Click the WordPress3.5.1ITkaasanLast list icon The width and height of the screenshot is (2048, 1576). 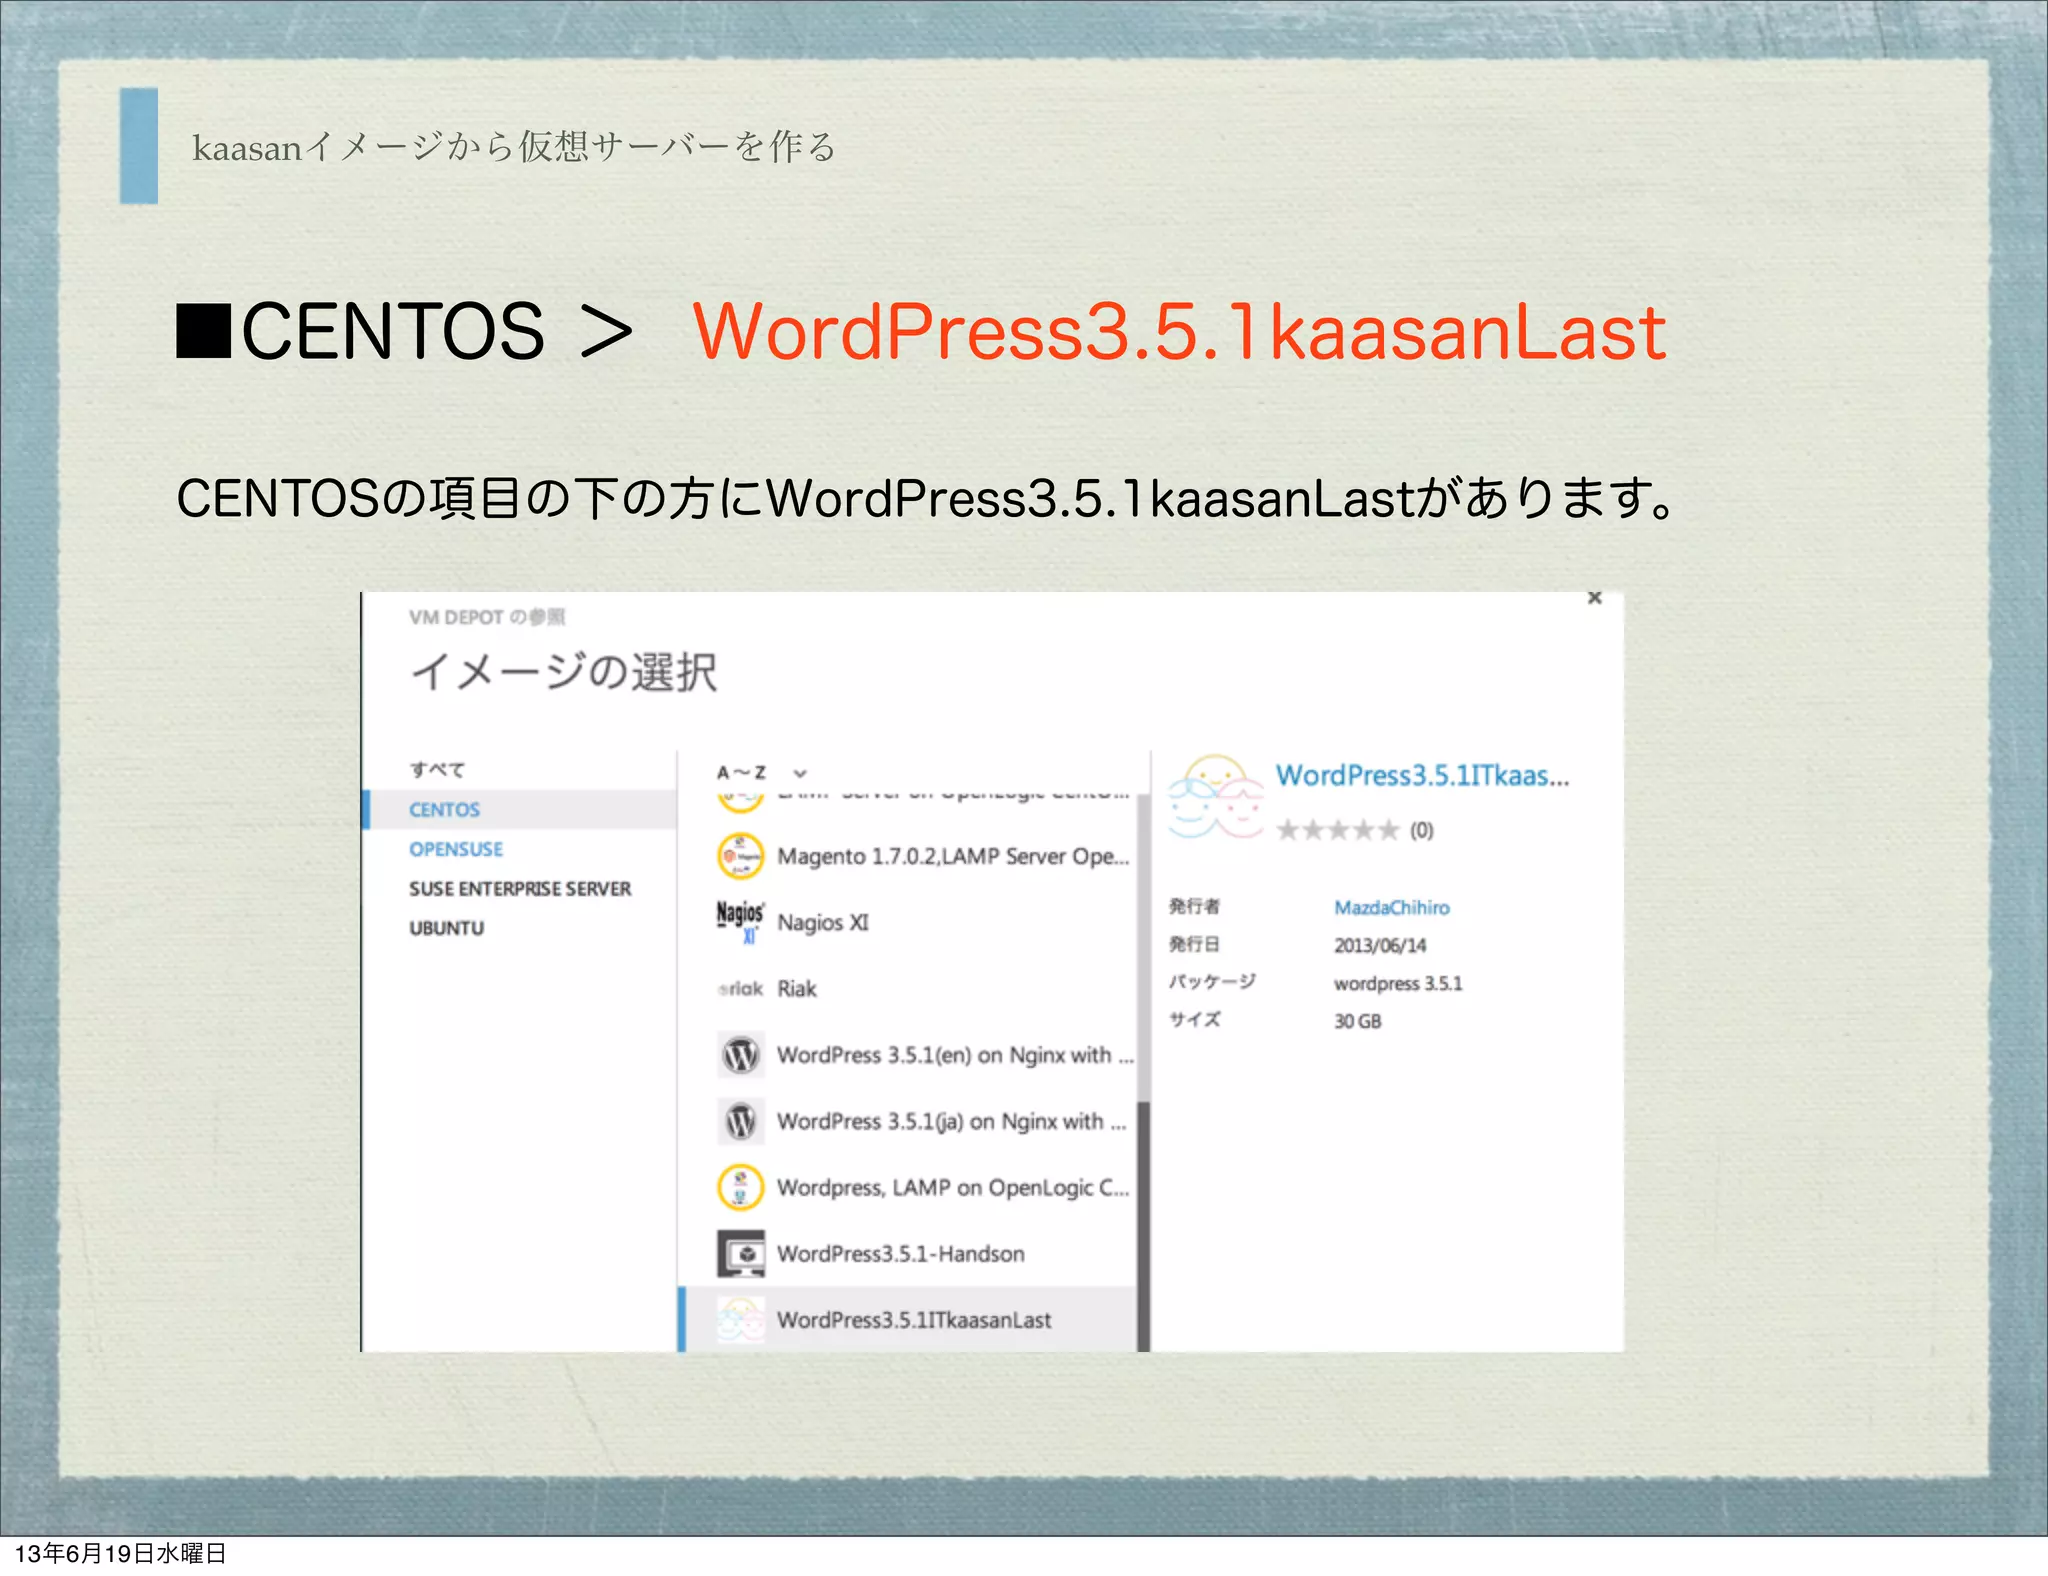[740, 1319]
